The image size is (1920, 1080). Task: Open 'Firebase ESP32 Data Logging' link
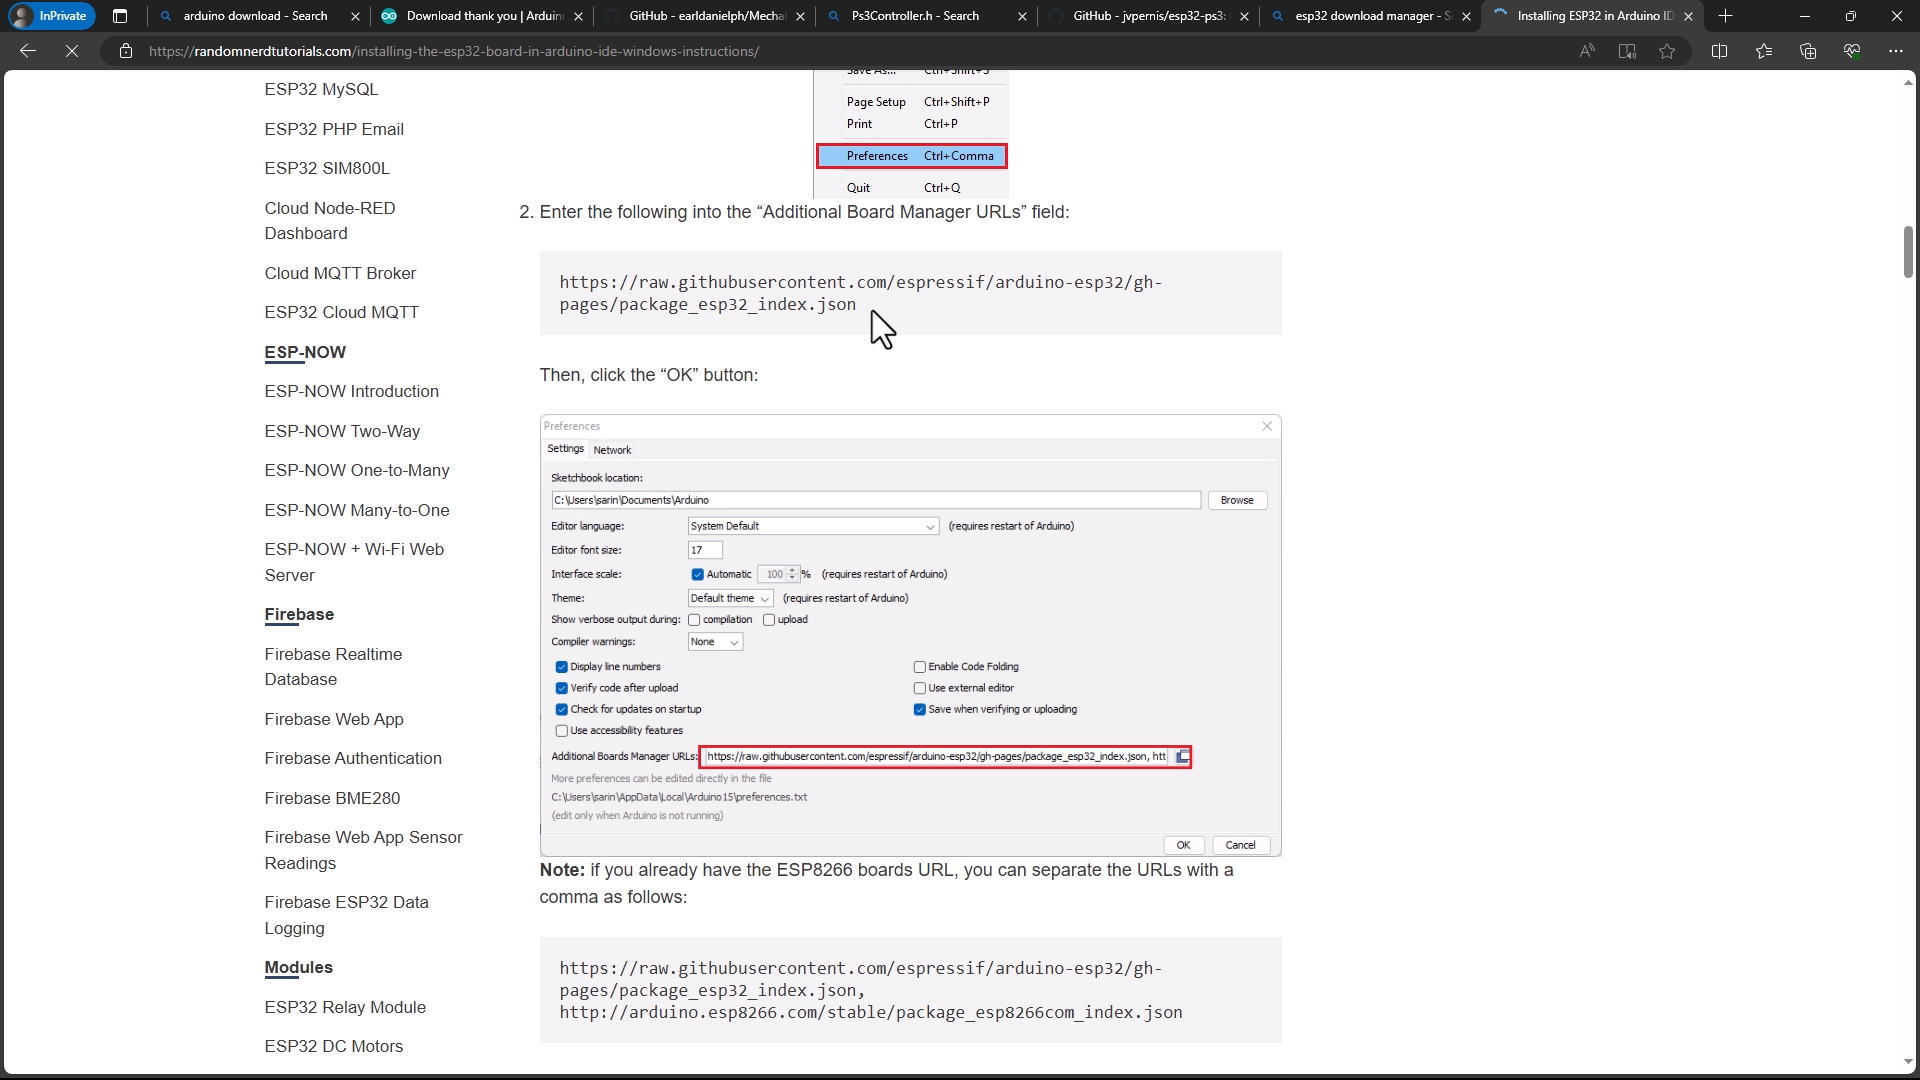pyautogui.click(x=346, y=915)
